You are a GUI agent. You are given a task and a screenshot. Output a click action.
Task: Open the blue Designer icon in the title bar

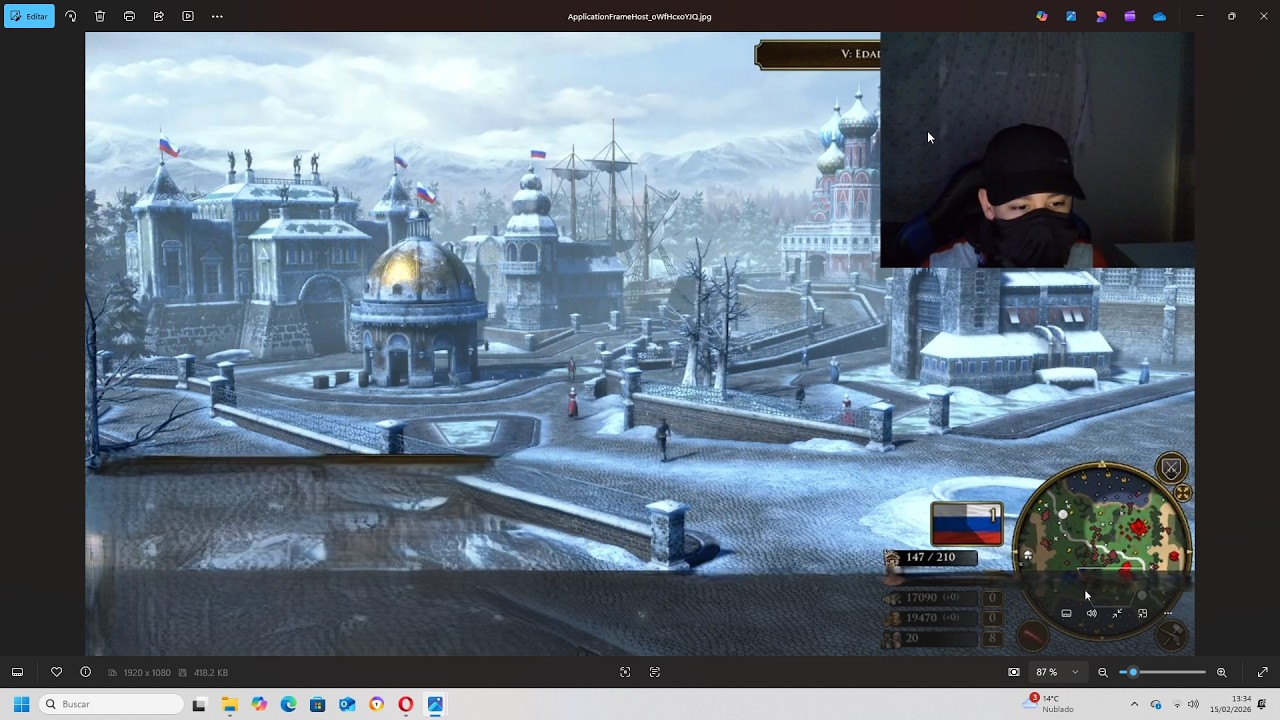pos(1071,16)
